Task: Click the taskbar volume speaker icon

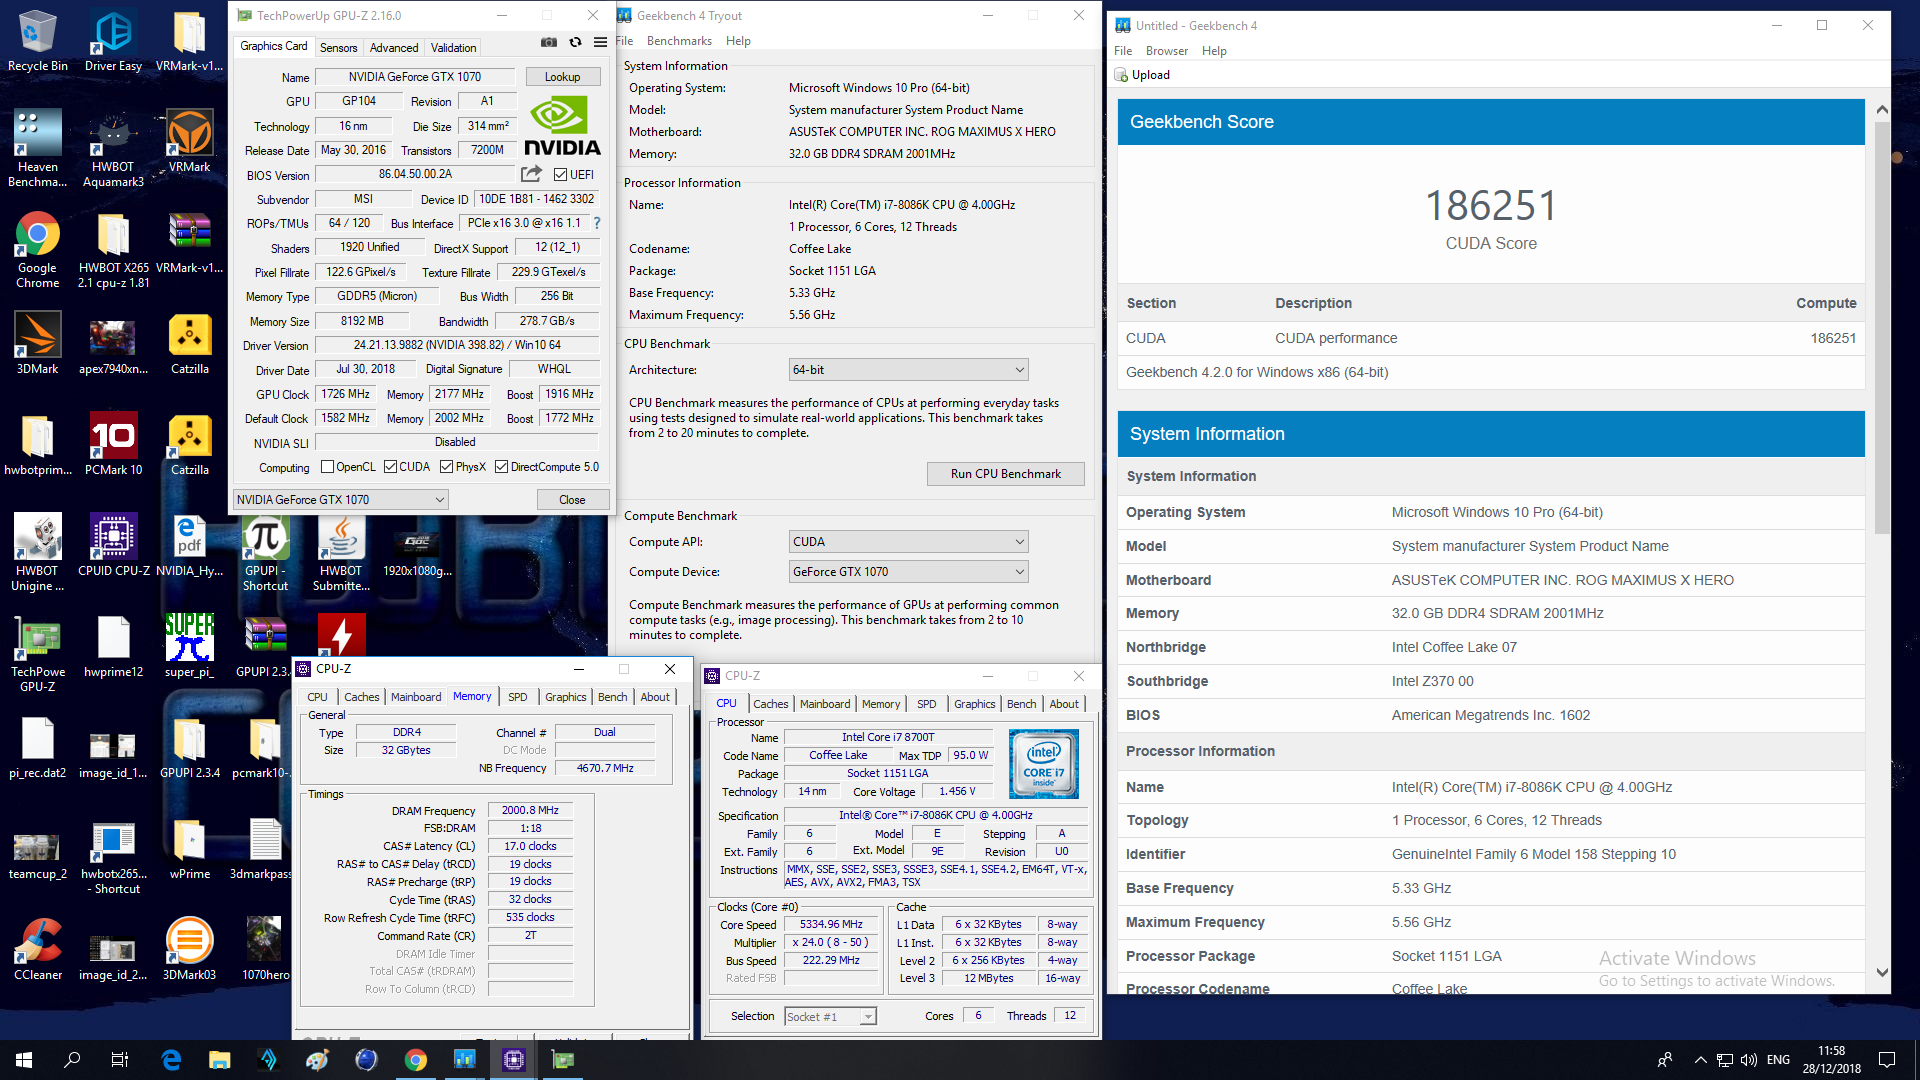Action: 1749,1060
